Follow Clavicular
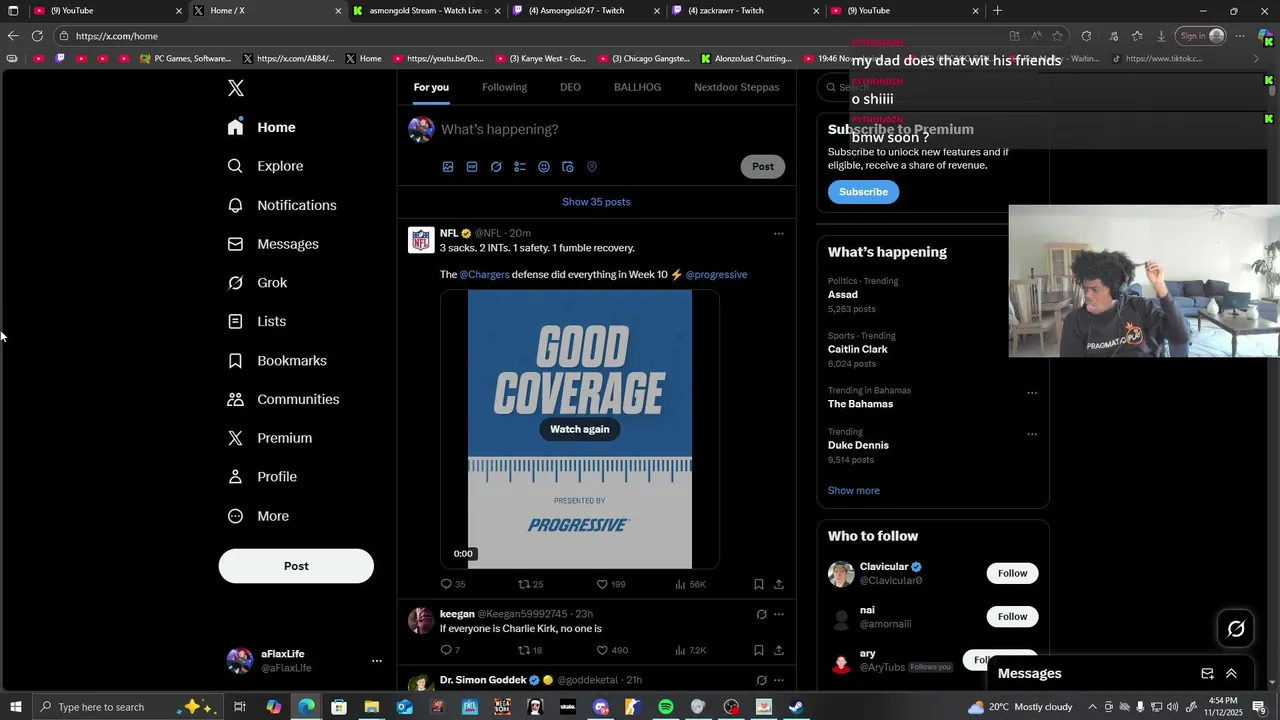The width and height of the screenshot is (1280, 720). coord(1012,573)
